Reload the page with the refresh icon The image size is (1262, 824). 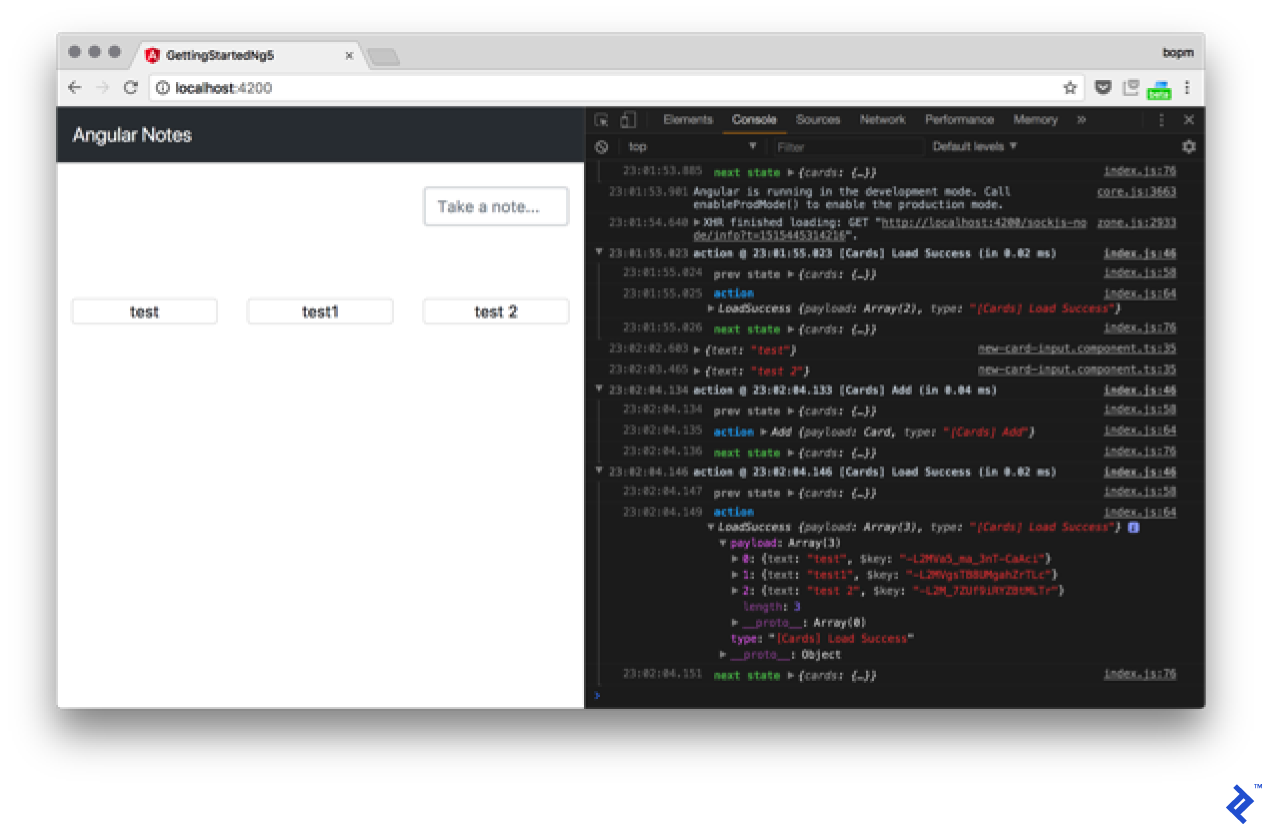tap(130, 88)
